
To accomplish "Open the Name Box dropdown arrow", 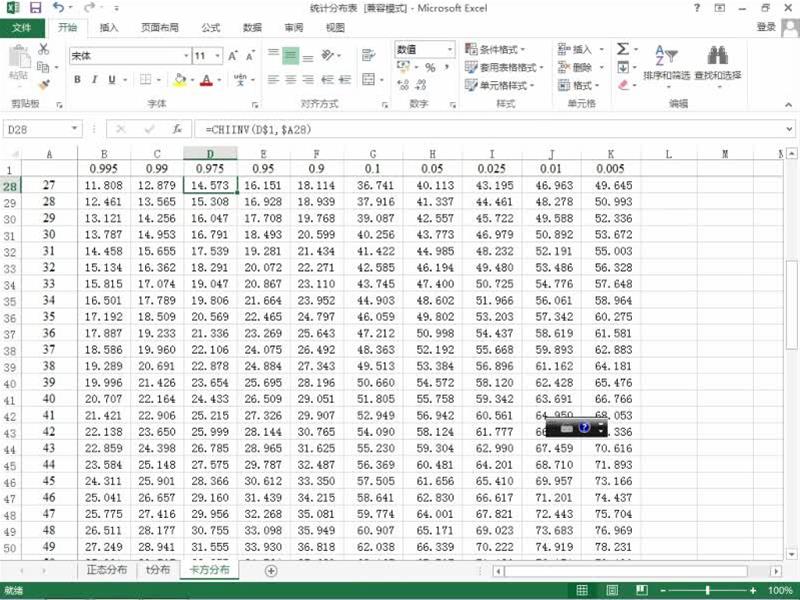I will pos(76,129).
